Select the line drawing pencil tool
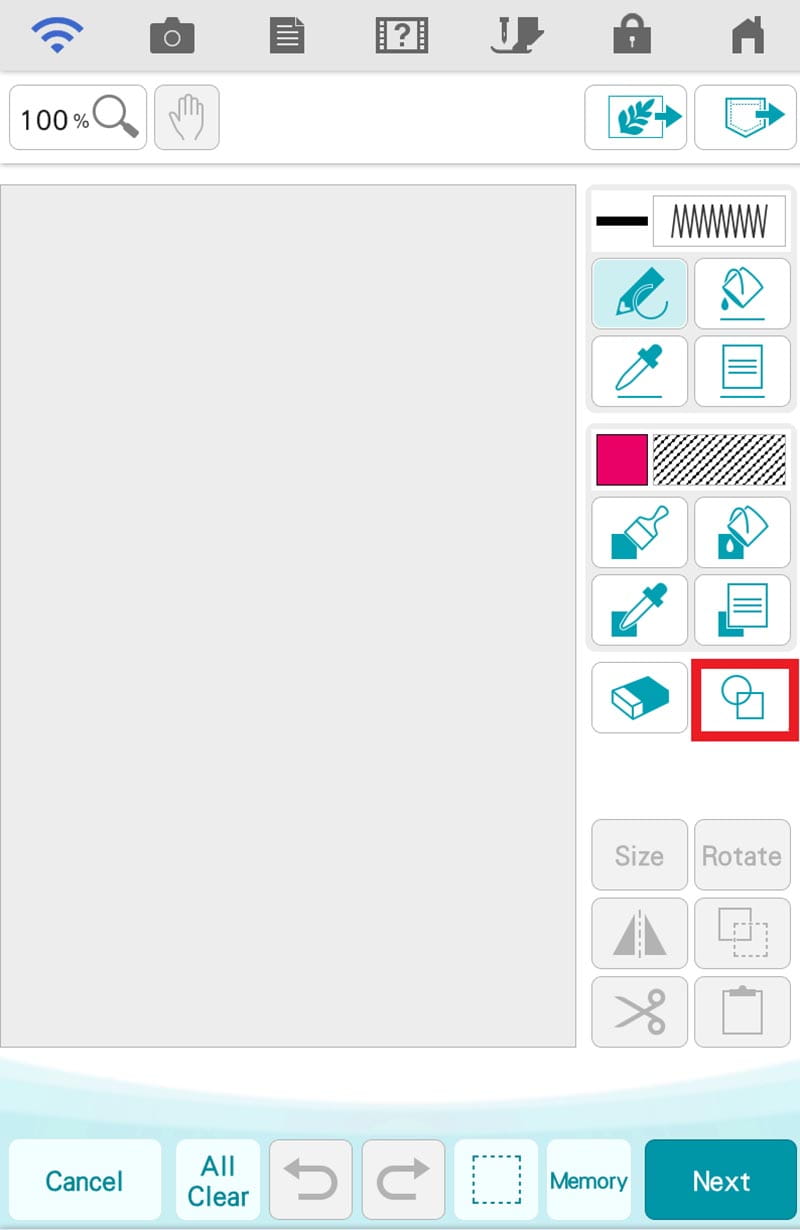 click(x=640, y=294)
